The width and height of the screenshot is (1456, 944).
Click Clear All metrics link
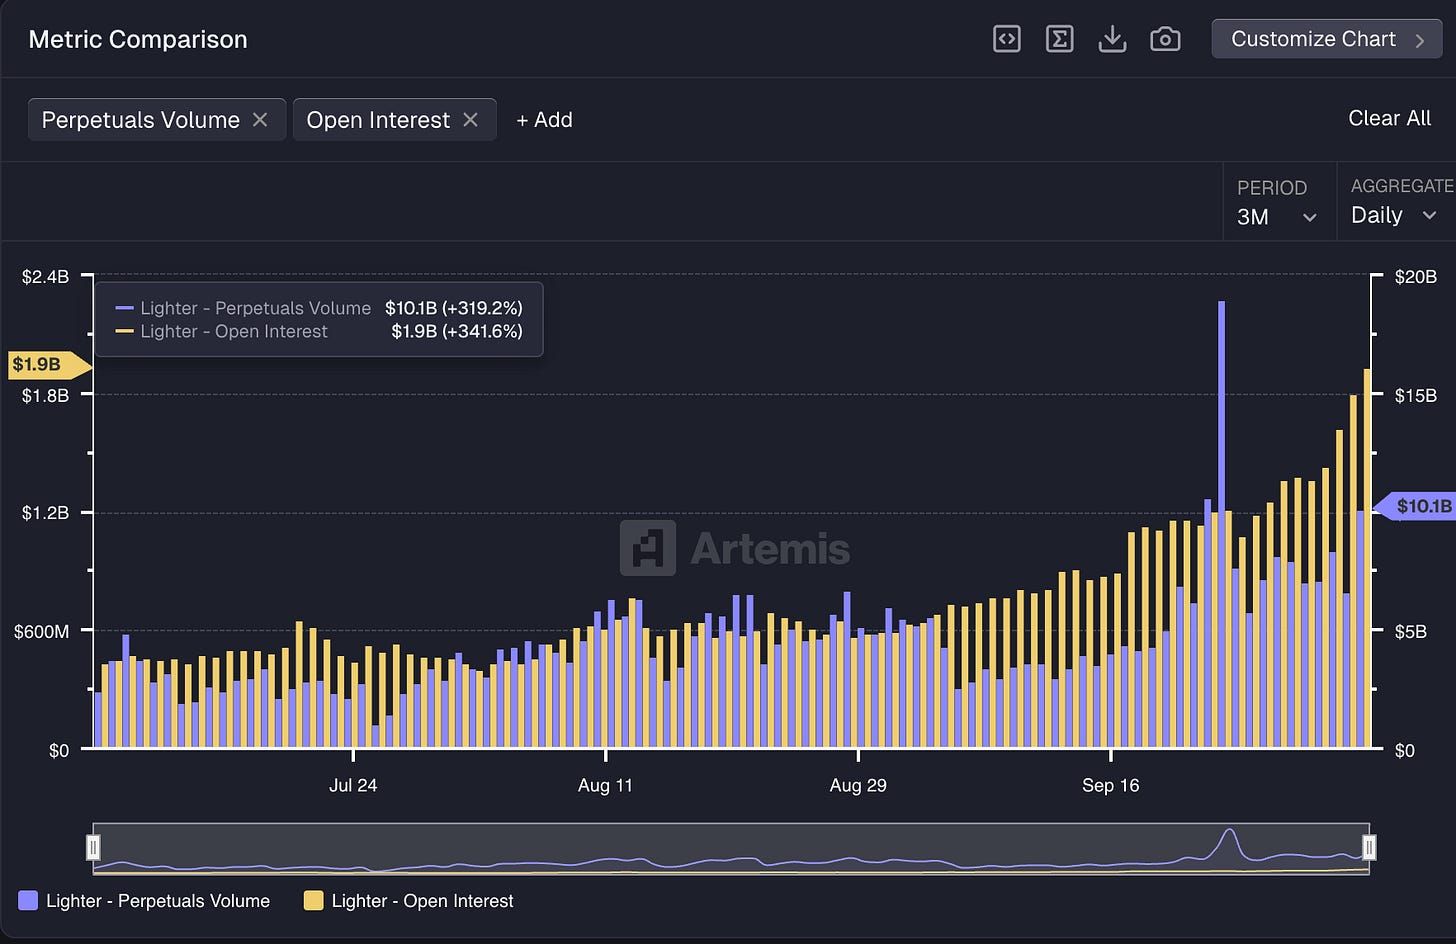pos(1389,118)
